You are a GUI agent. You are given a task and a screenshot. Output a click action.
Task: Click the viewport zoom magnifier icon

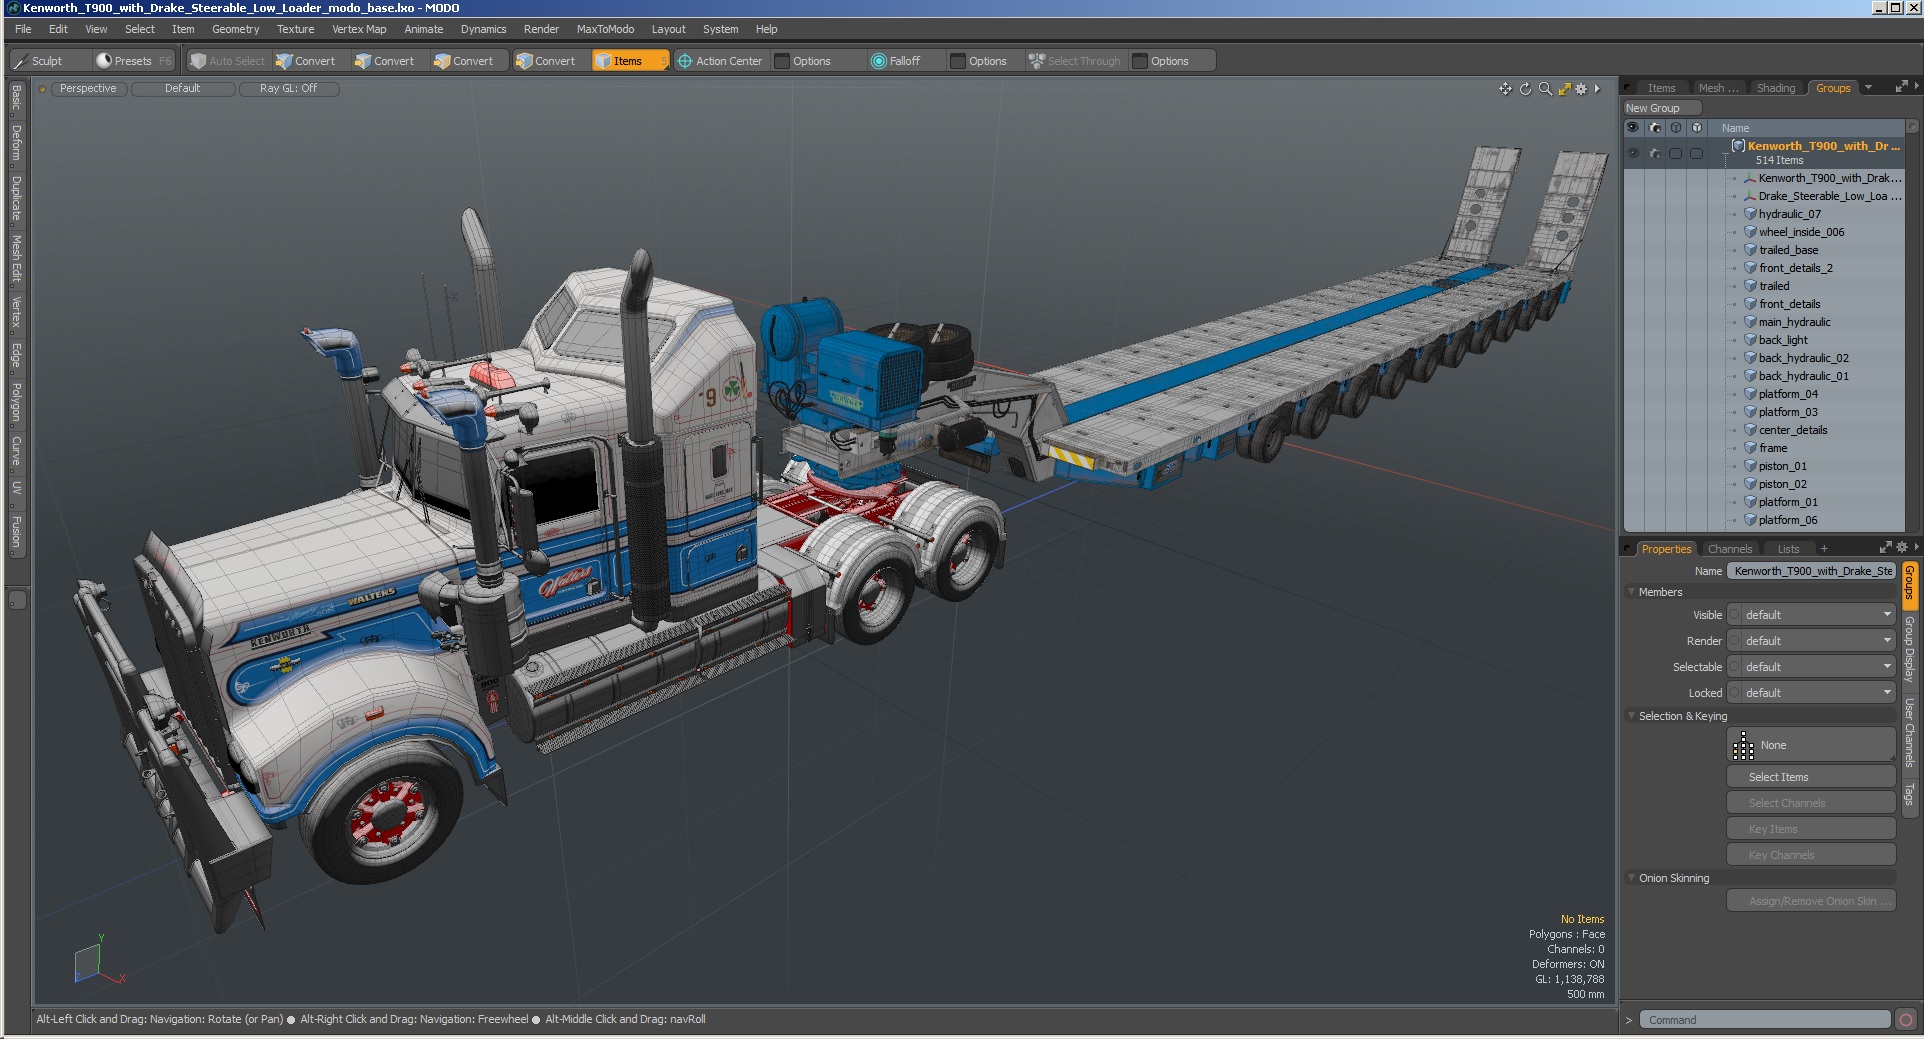pyautogui.click(x=1545, y=89)
